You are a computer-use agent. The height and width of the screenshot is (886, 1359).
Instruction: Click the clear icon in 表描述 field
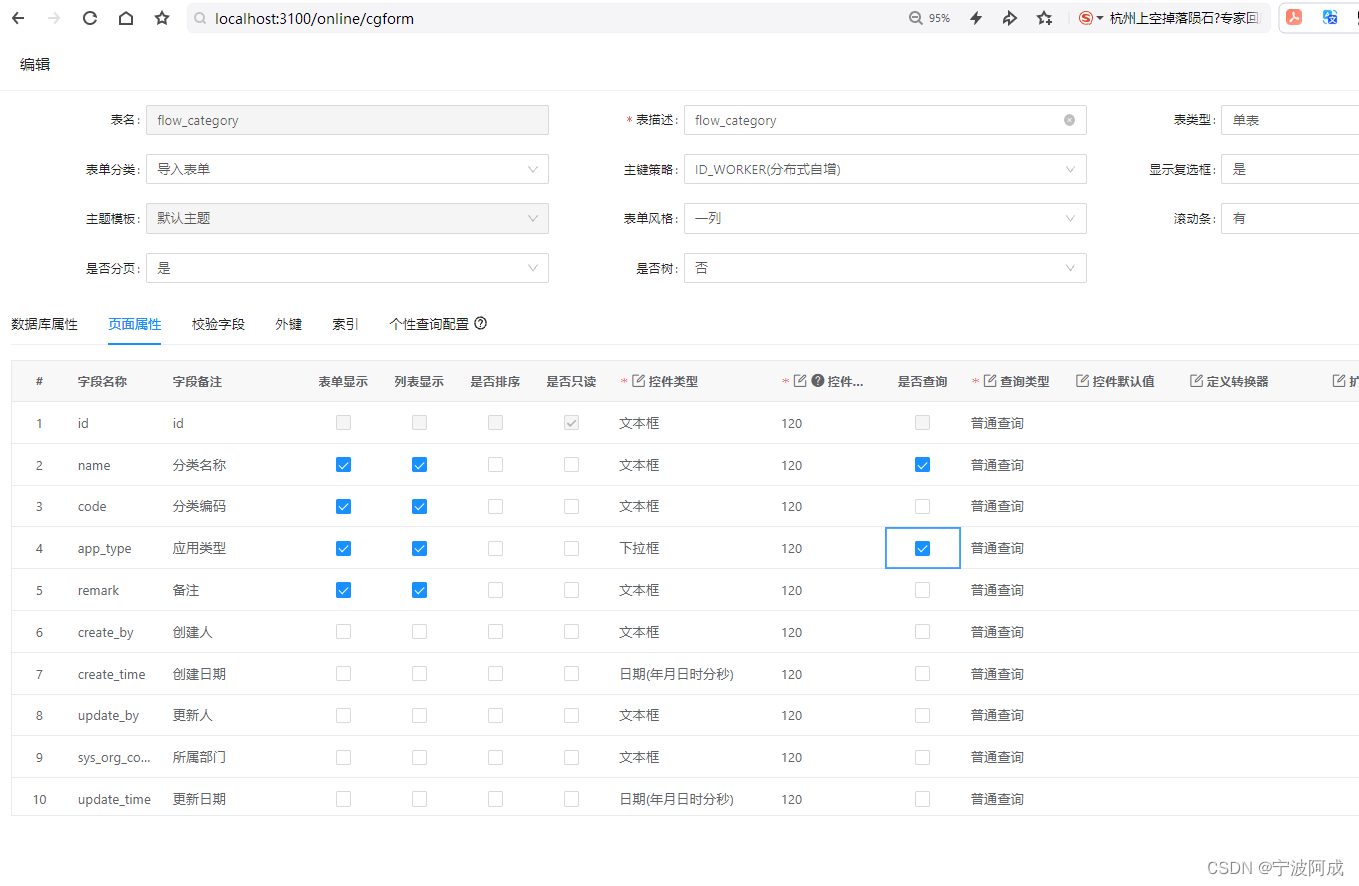[1071, 119]
